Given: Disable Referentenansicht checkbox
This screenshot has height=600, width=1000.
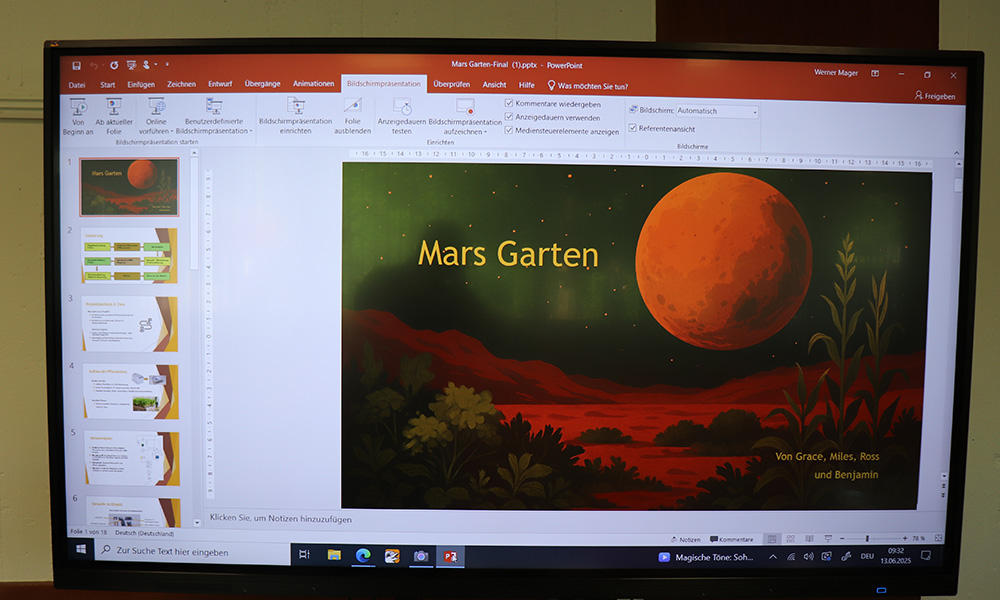Looking at the screenshot, I should click(633, 128).
